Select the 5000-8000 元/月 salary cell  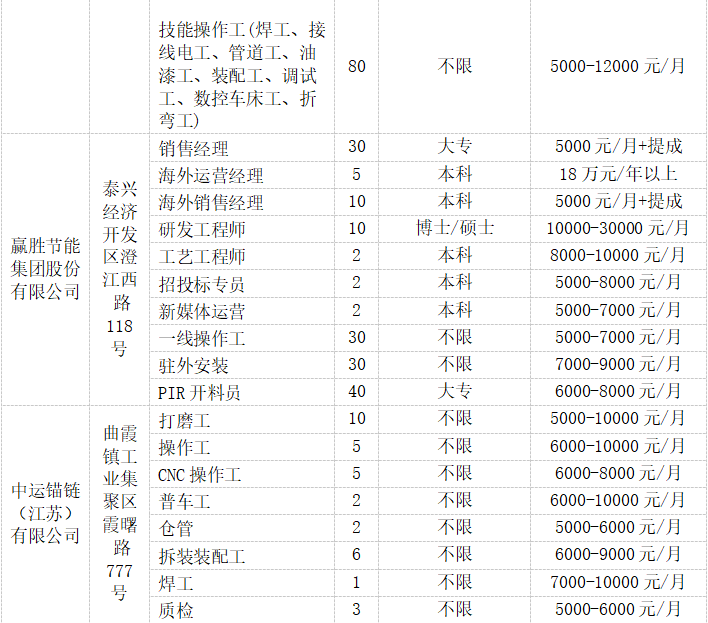[x=618, y=282]
